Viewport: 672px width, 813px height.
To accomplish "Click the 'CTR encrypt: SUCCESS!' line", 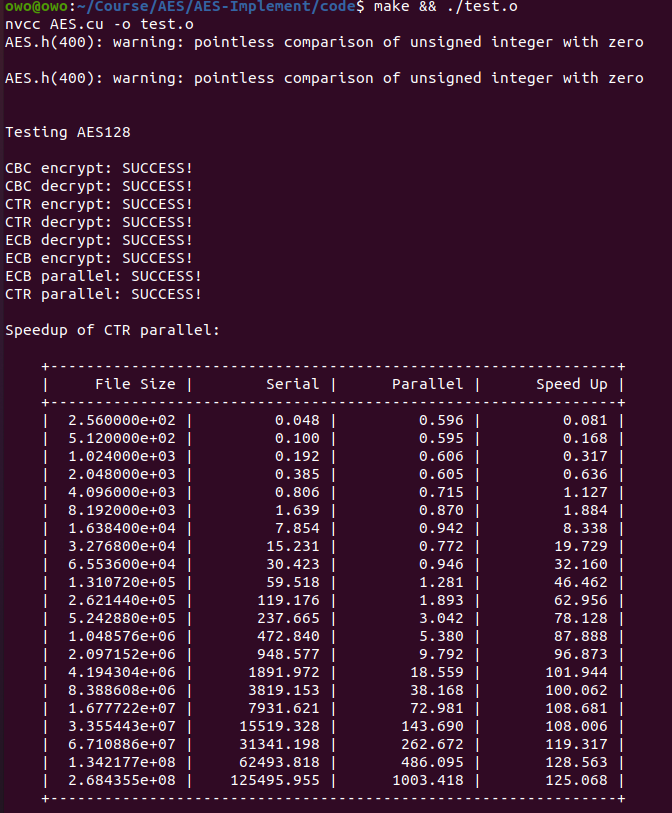I will tap(99, 204).
